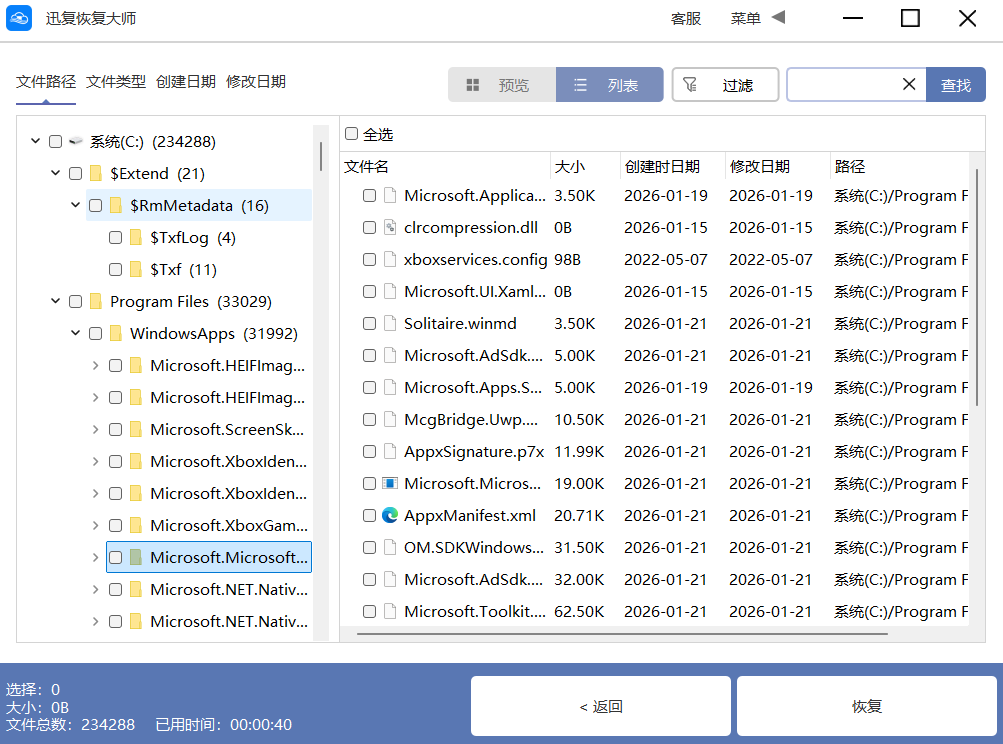Check the box for Solitaire.winmd

tap(370, 324)
